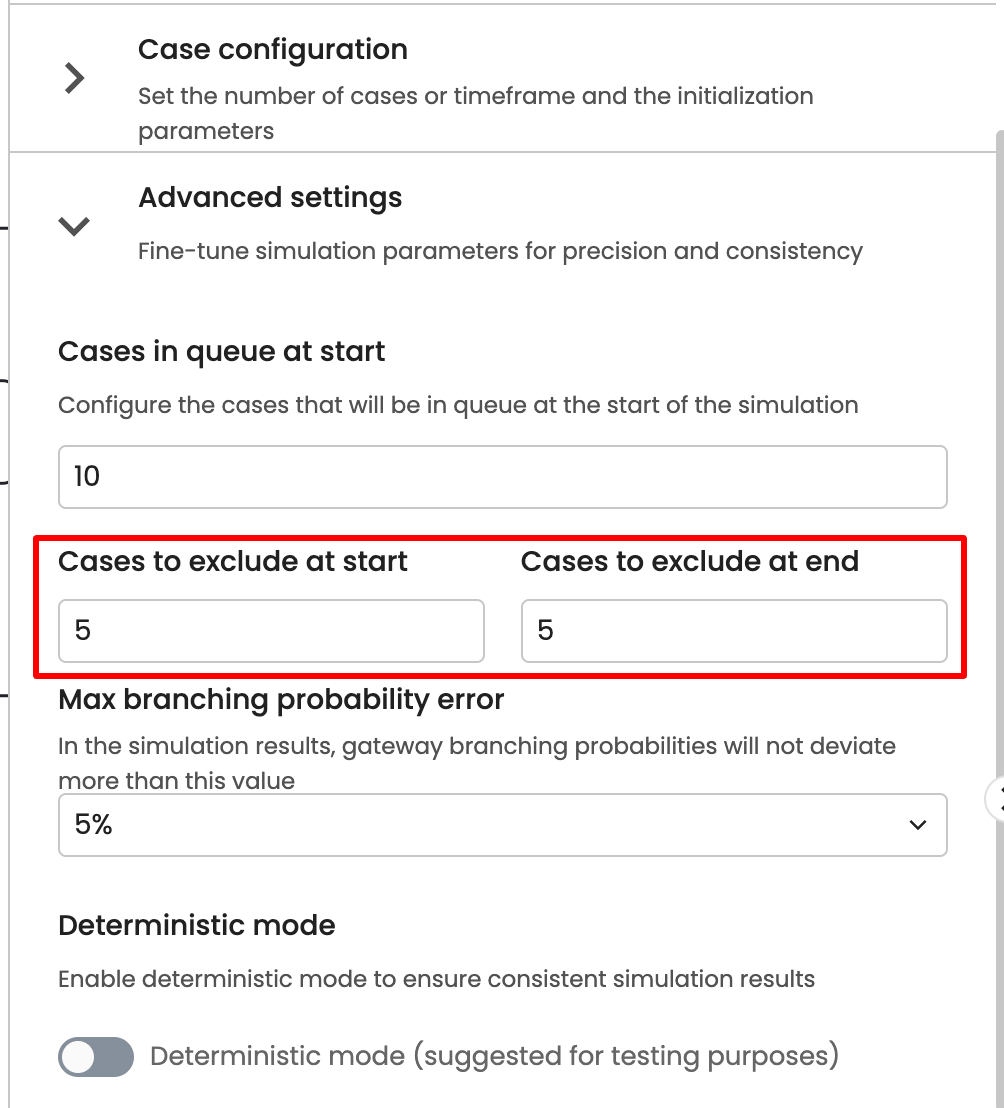Click the 'Cases to exclude at end' label
Image resolution: width=1004 pixels, height=1108 pixels.
pyautogui.click(x=689, y=562)
